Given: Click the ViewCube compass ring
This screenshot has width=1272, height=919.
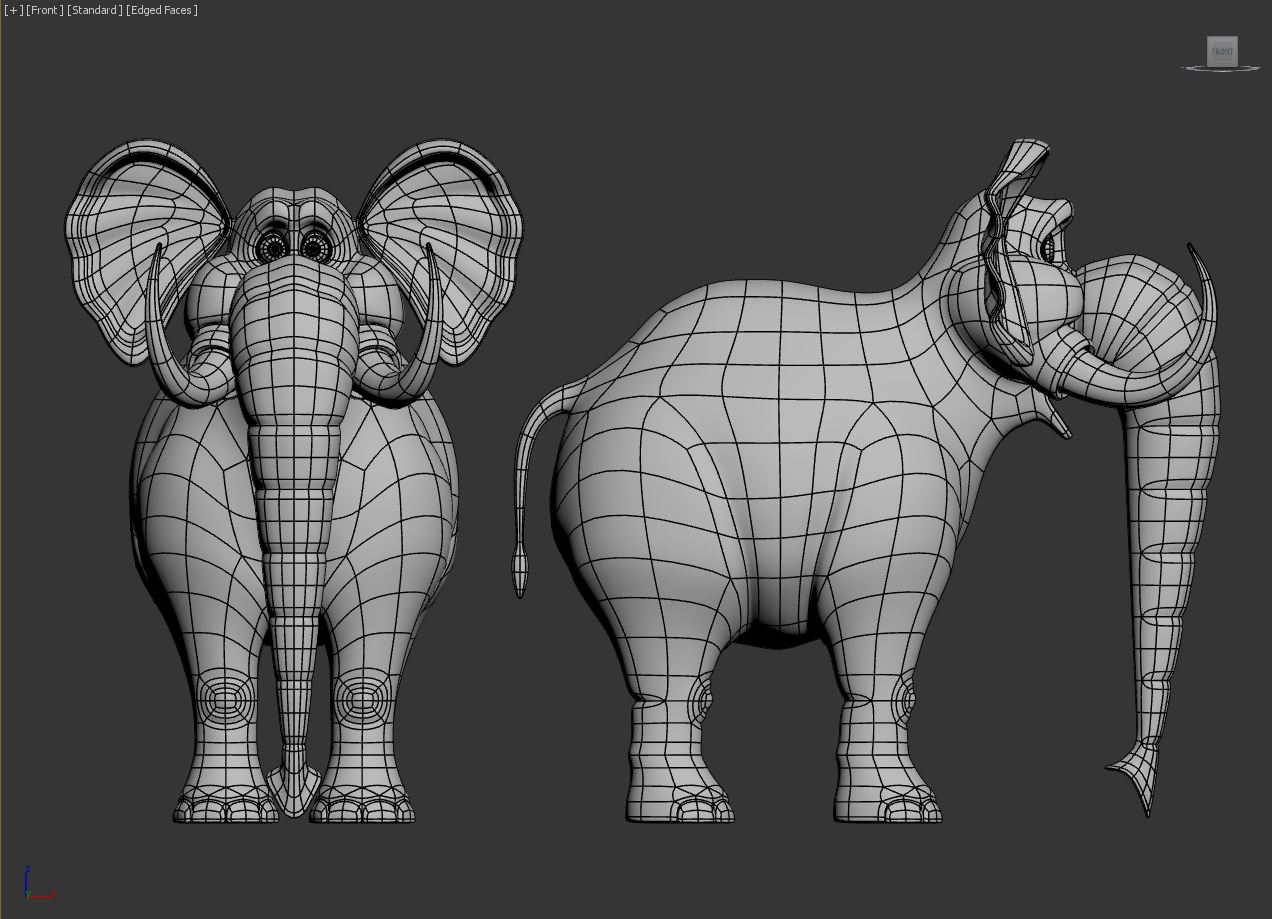Looking at the screenshot, I should pos(1222,68).
